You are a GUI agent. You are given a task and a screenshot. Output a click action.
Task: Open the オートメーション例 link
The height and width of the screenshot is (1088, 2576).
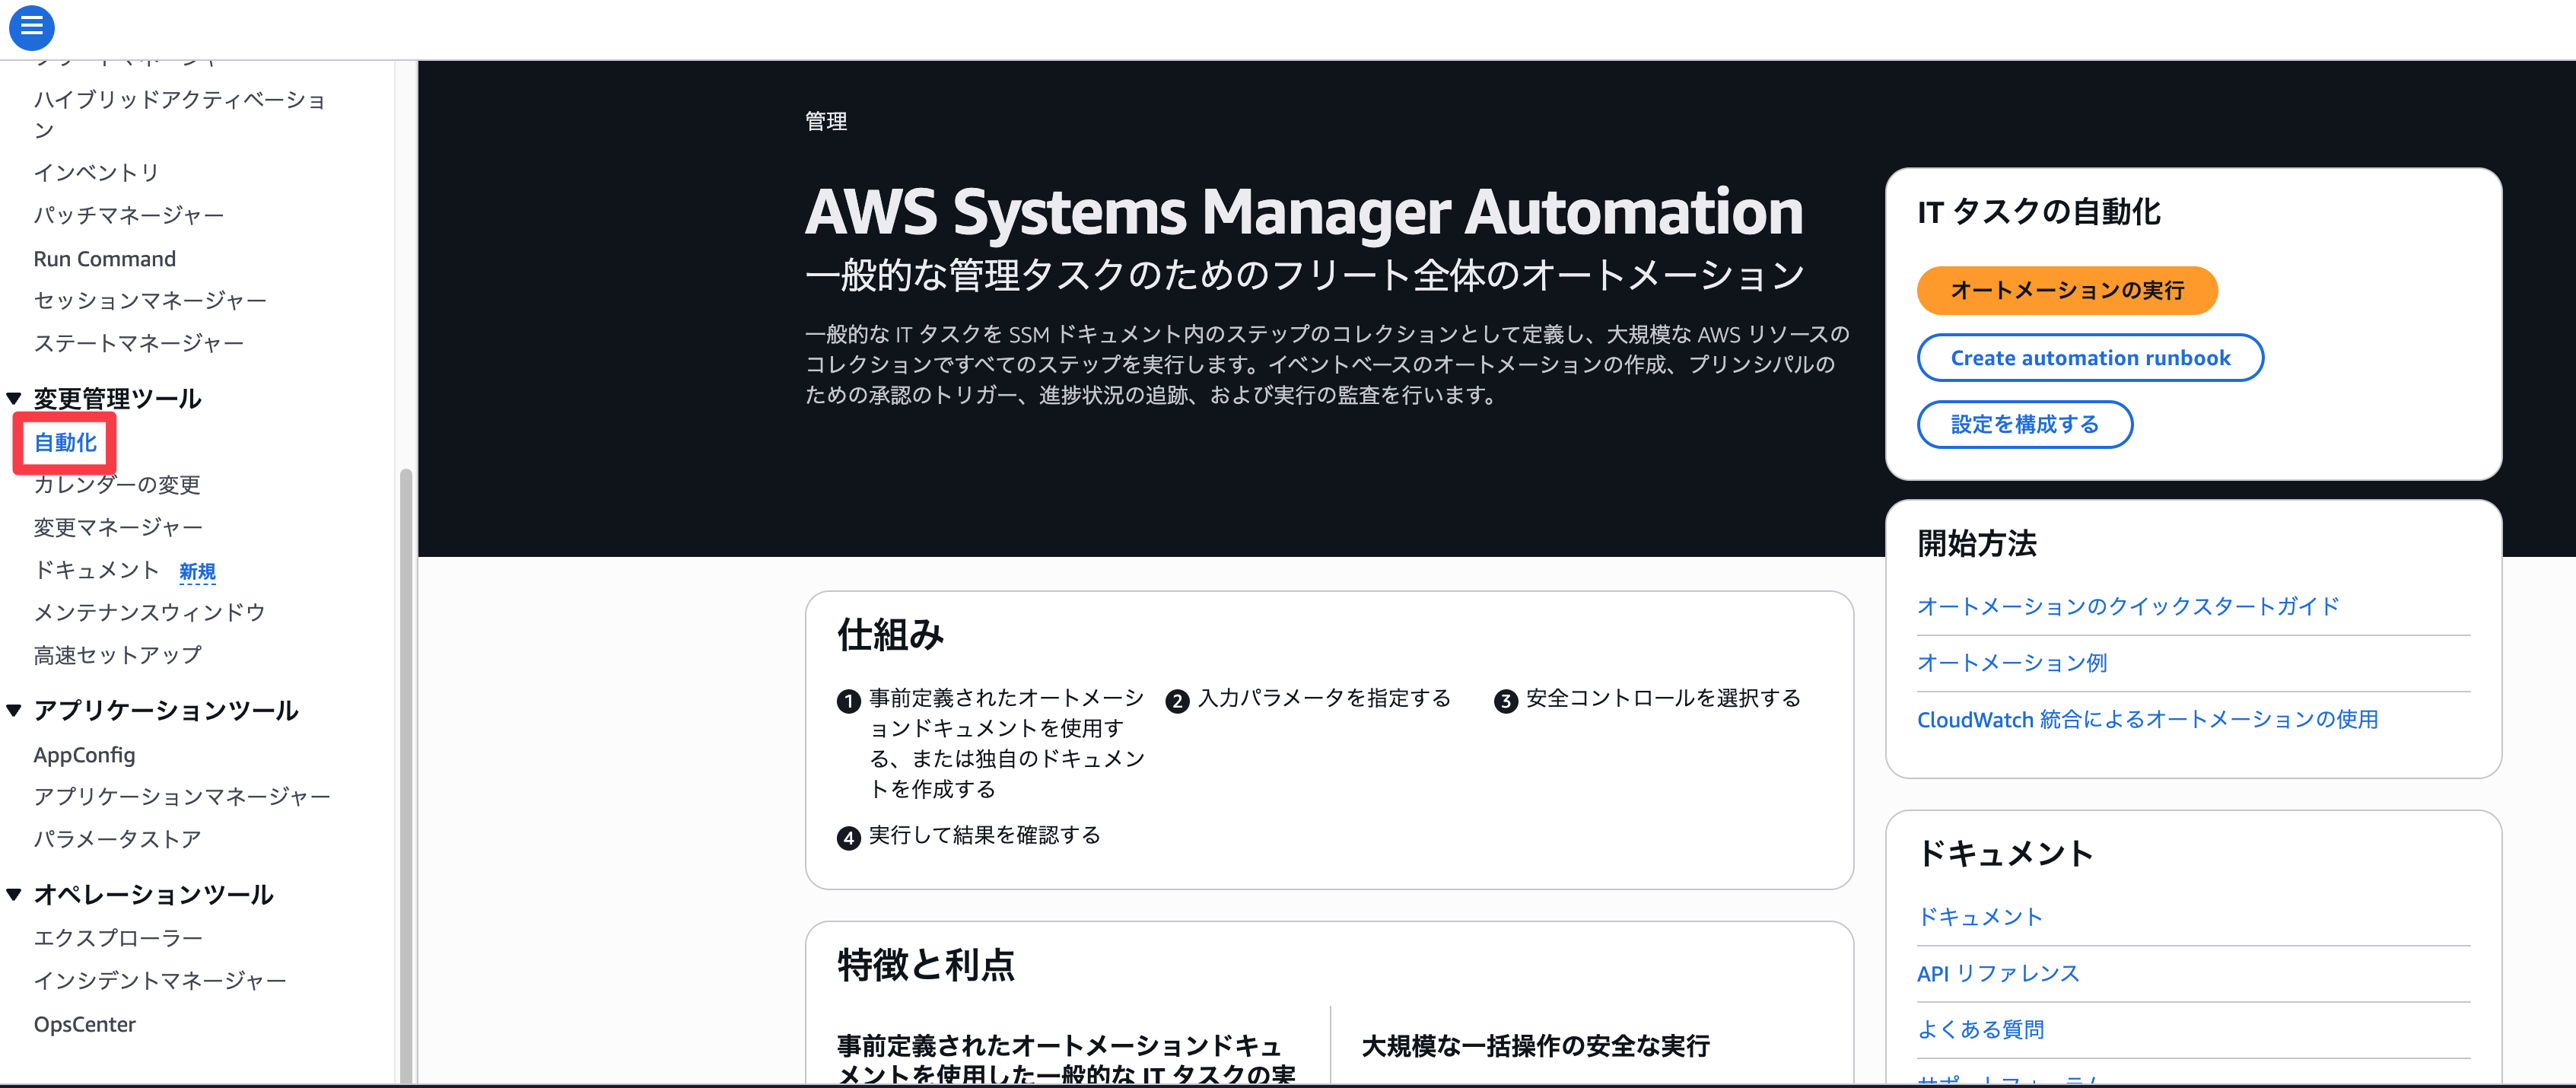pyautogui.click(x=2012, y=663)
